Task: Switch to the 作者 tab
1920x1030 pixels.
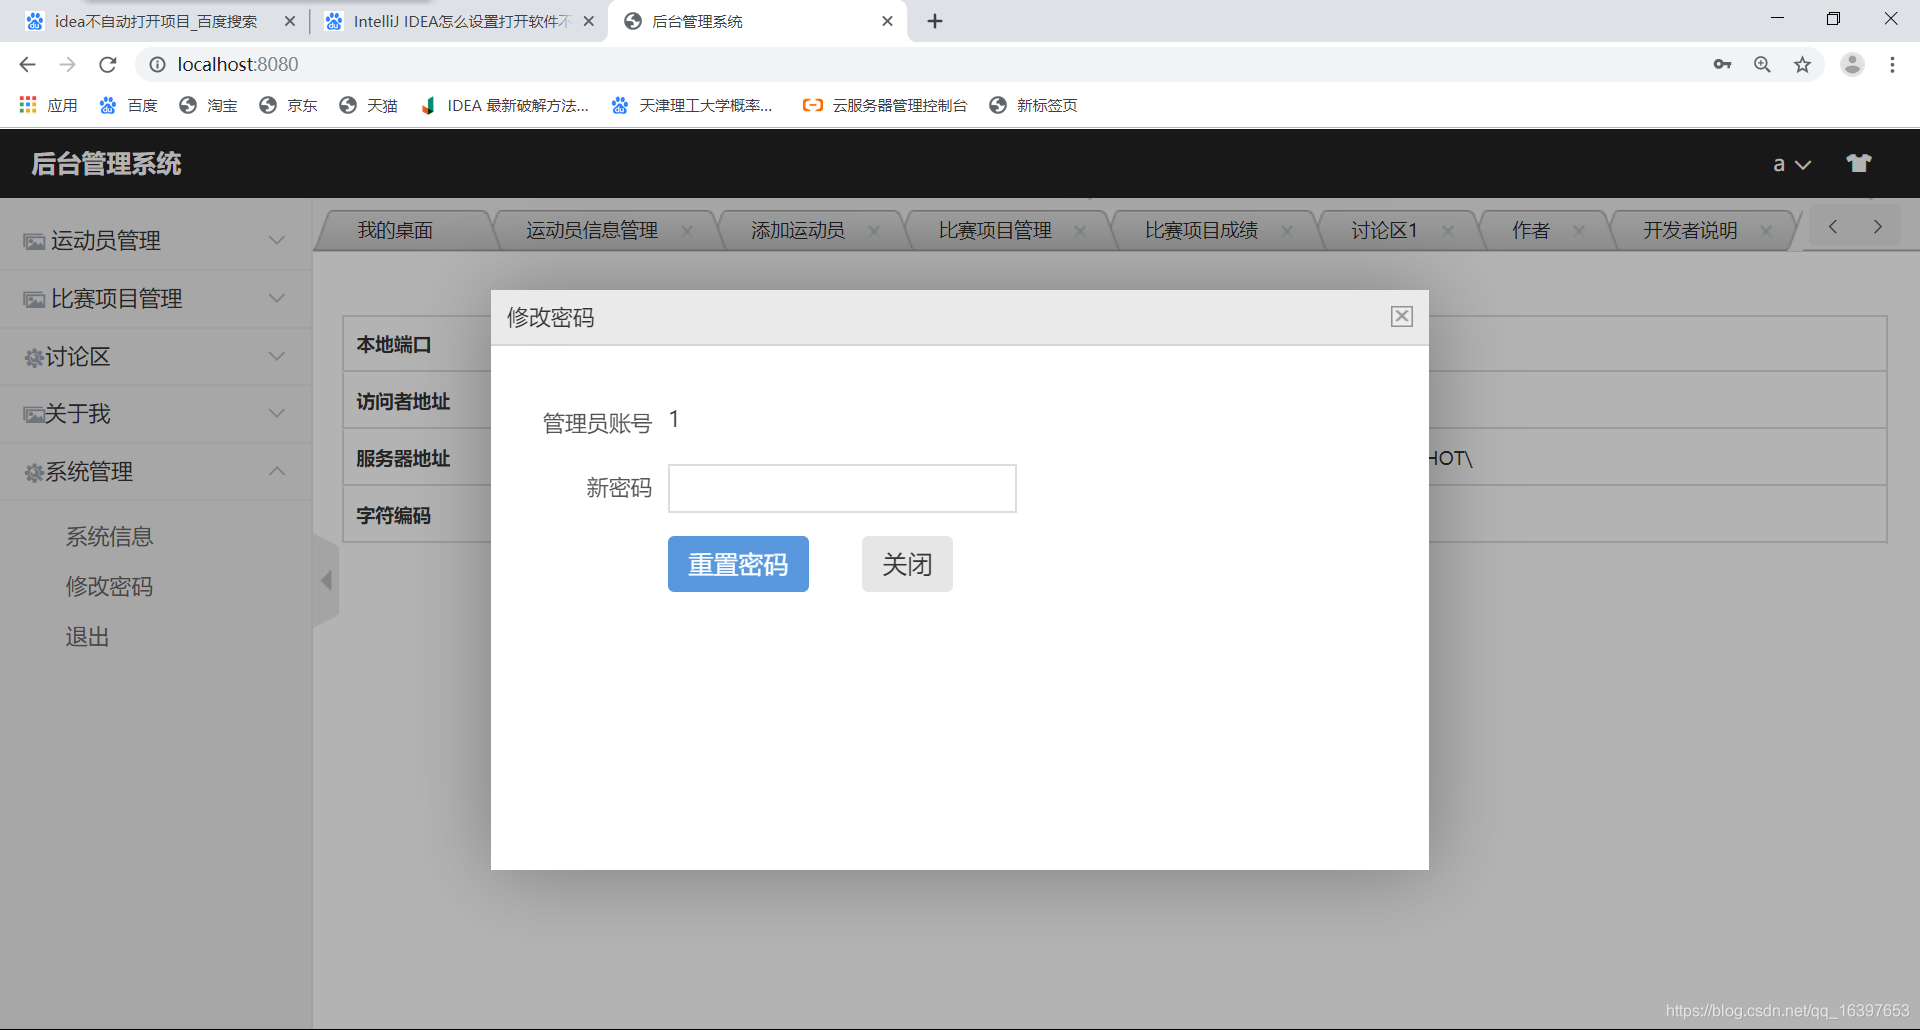Action: point(1531,230)
